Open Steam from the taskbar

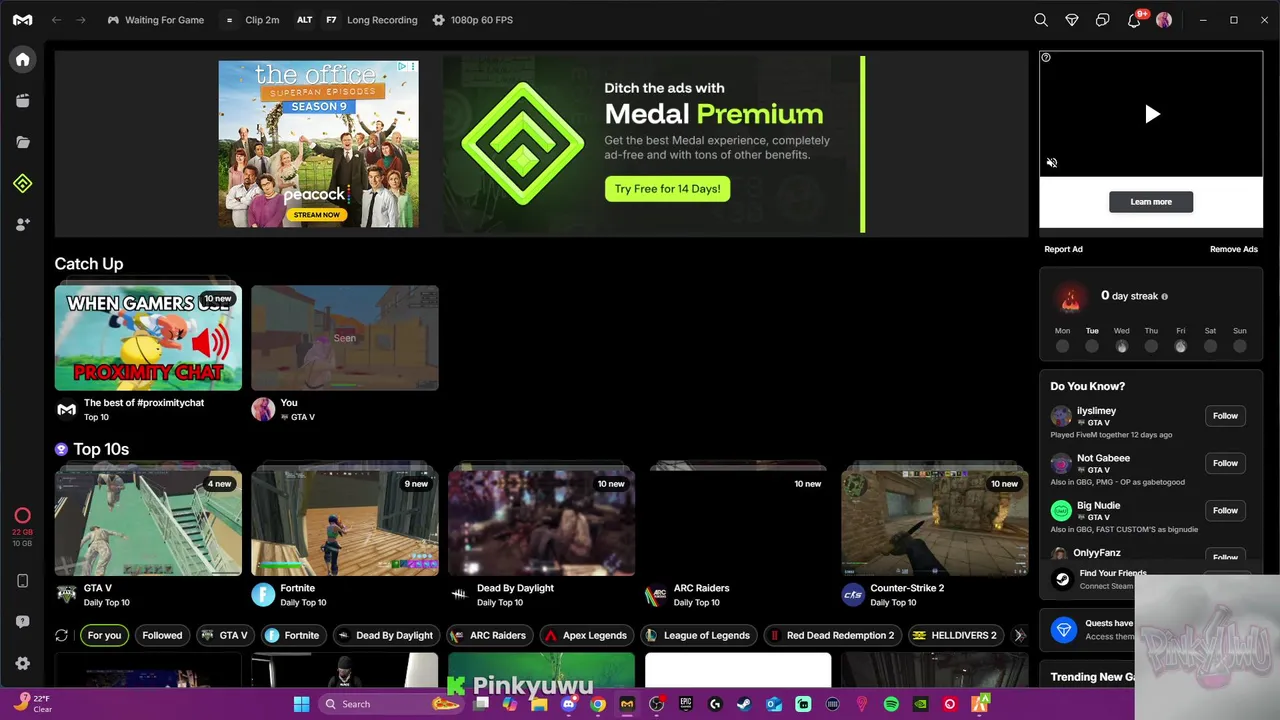point(744,704)
